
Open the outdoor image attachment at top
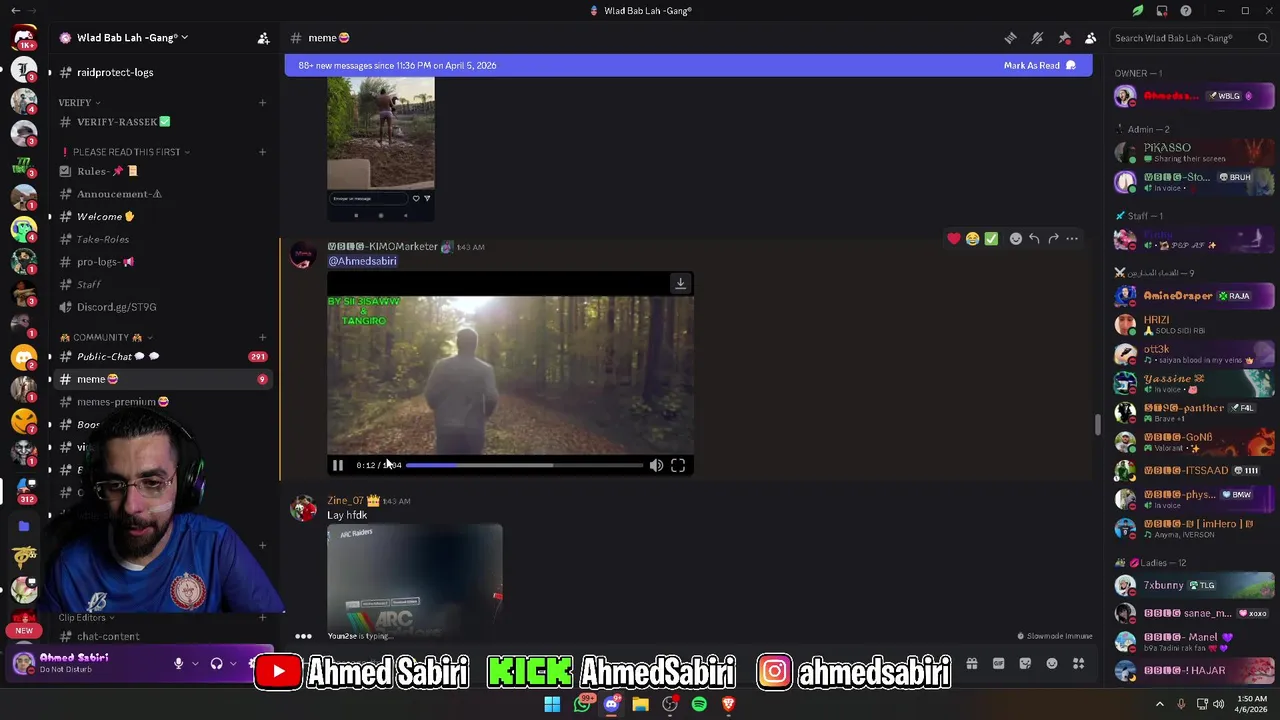[381, 150]
